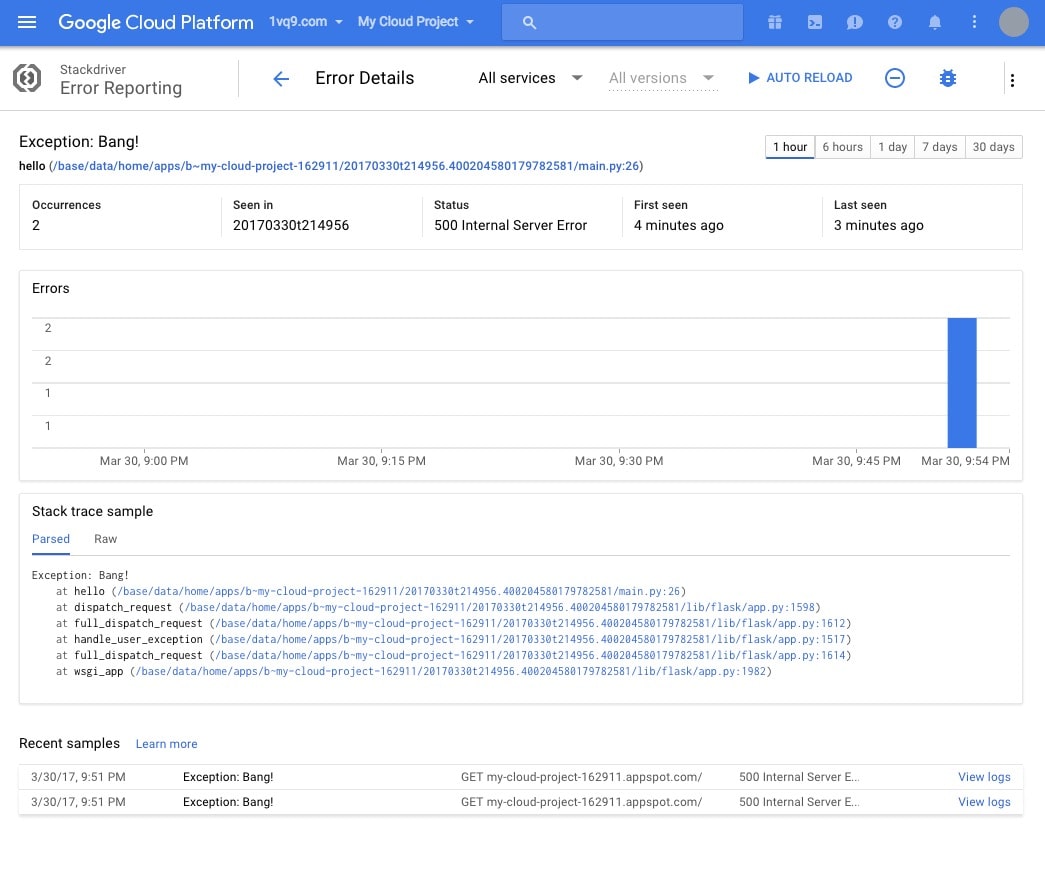1045x875 pixels.
Task: Click the 500 Internal Server Error status value
Action: tap(511, 225)
